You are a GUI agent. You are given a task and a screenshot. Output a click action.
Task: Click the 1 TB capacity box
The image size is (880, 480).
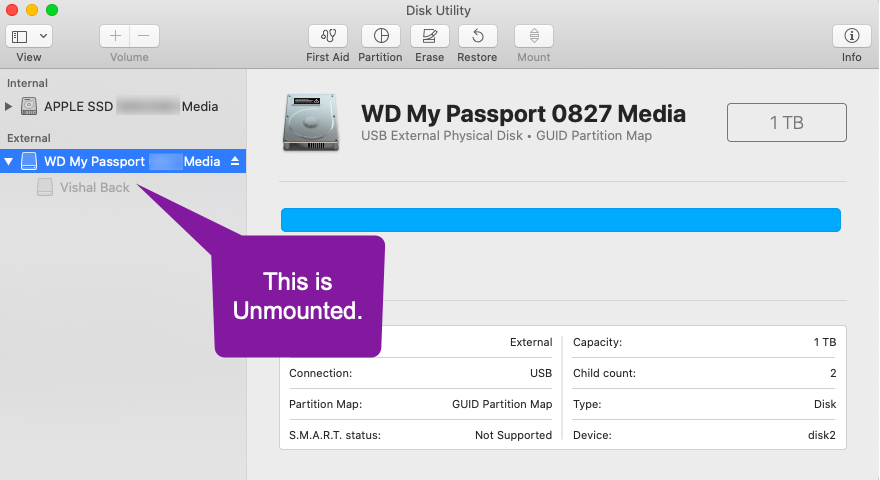(787, 122)
